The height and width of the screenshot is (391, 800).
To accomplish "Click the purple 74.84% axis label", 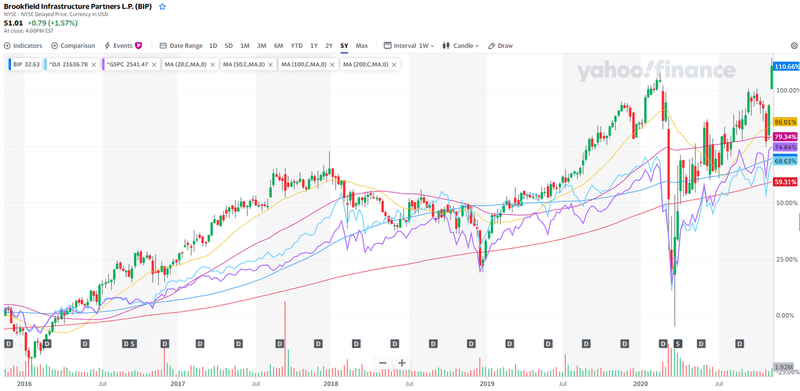I will coord(786,148).
